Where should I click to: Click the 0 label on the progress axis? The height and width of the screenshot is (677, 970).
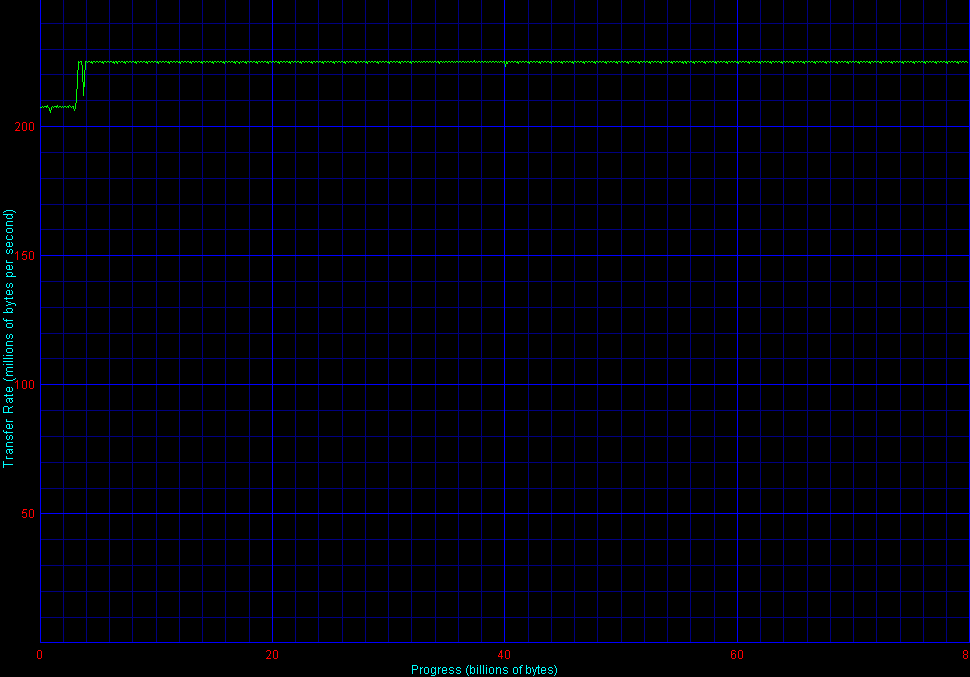coord(40,655)
